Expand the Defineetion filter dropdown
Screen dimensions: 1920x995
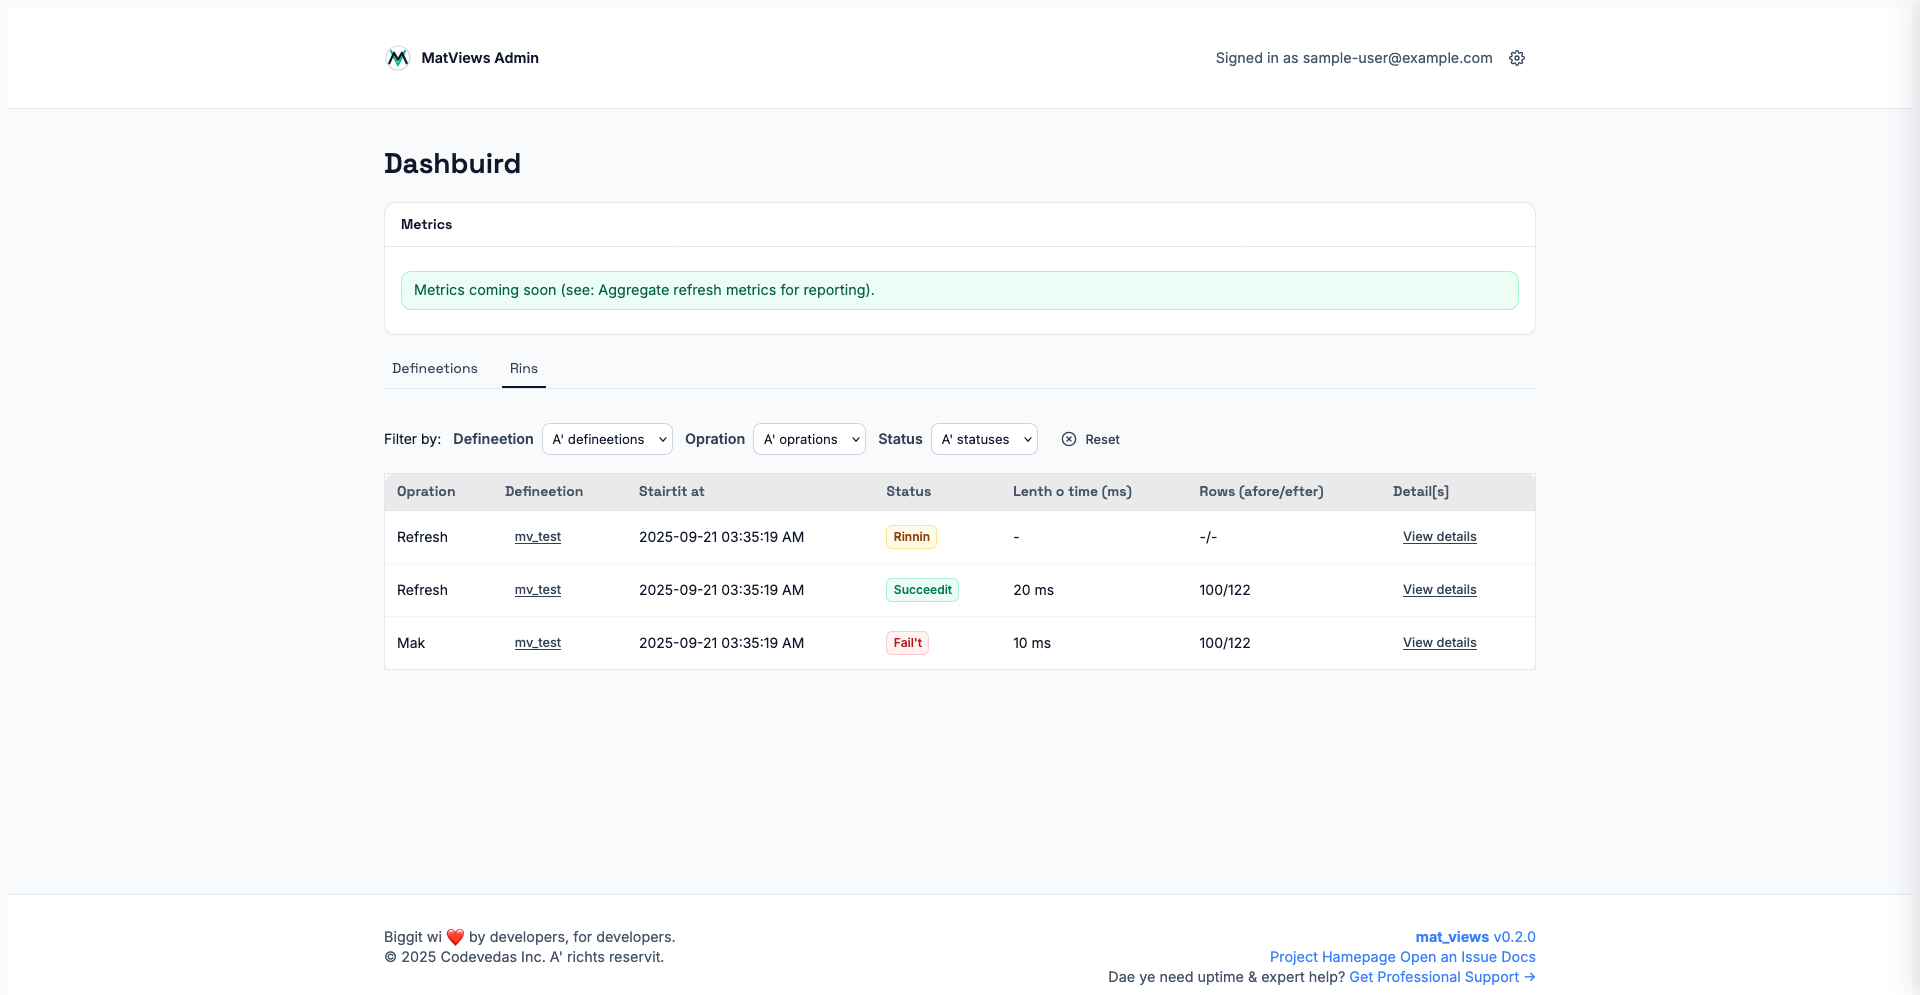pyautogui.click(x=607, y=439)
